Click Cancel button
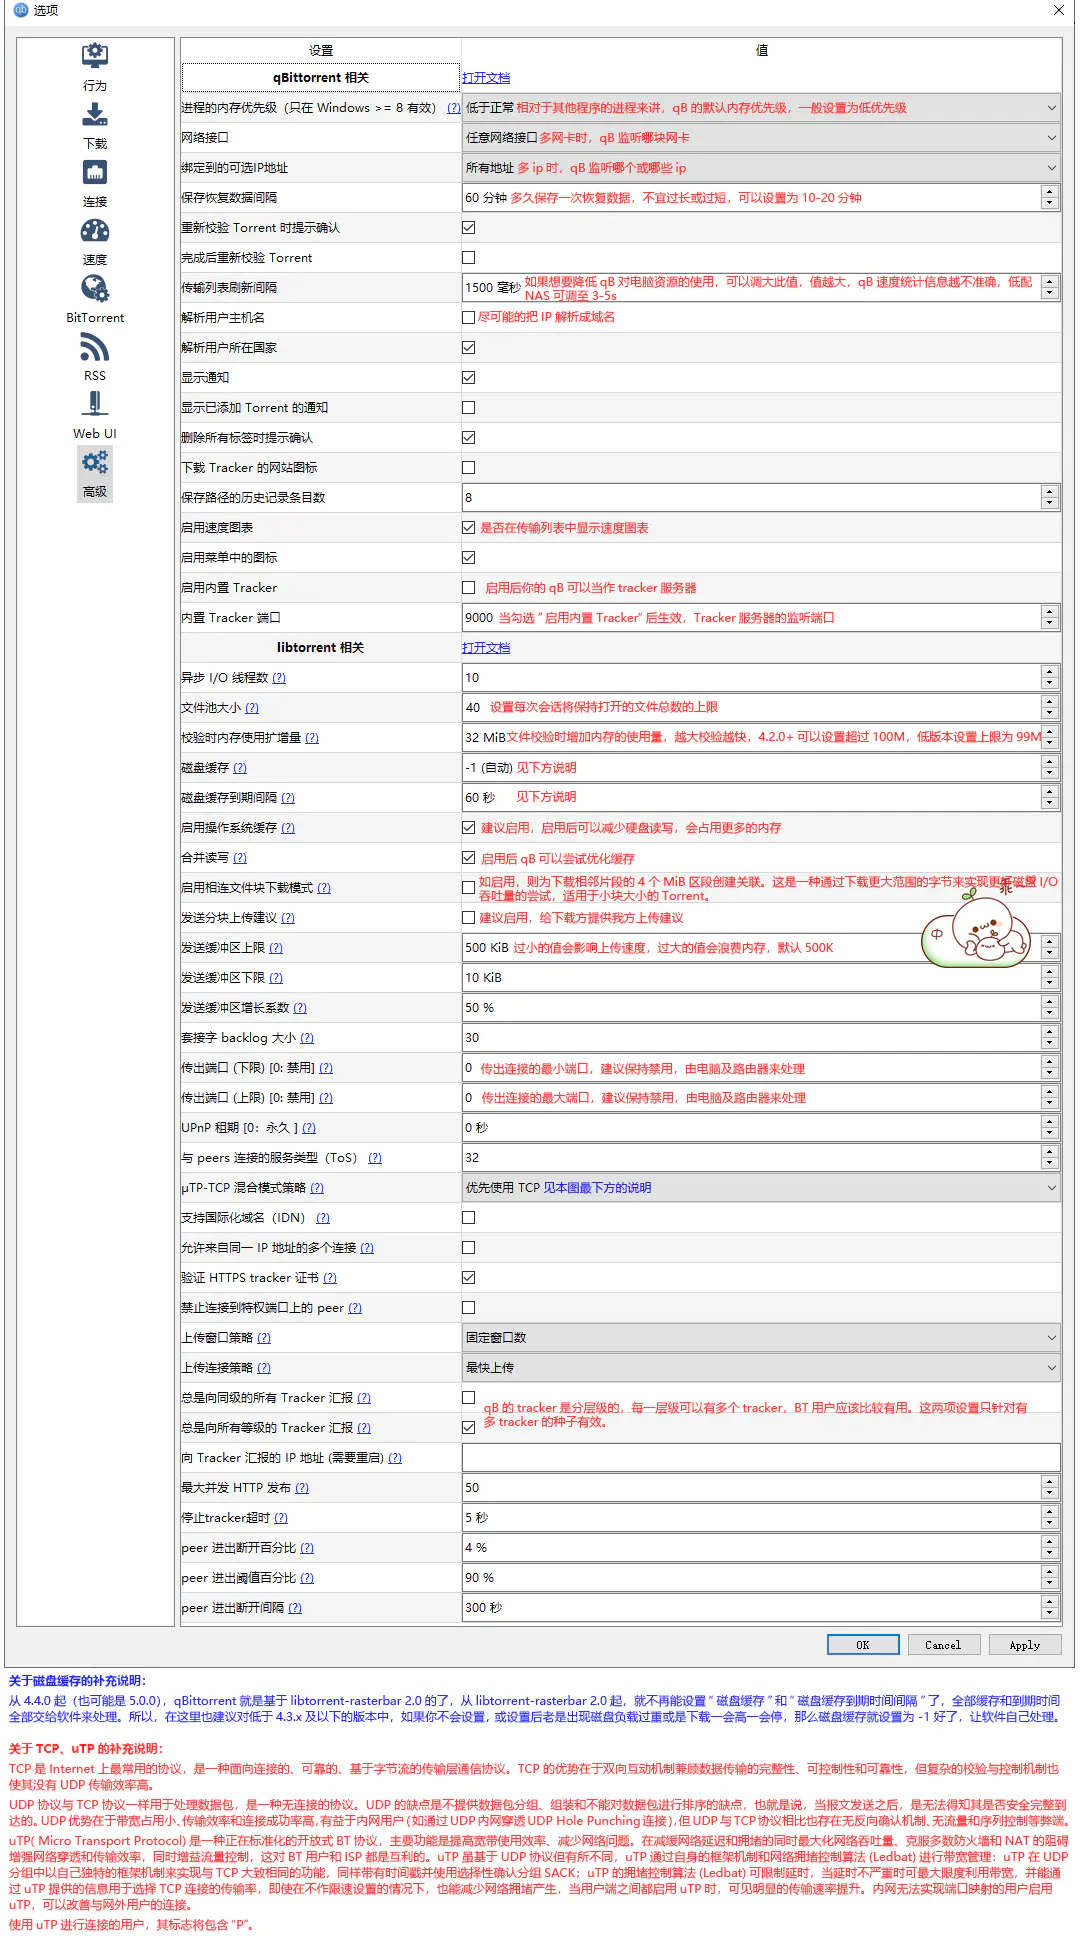1080x1960 pixels. tap(943, 1645)
